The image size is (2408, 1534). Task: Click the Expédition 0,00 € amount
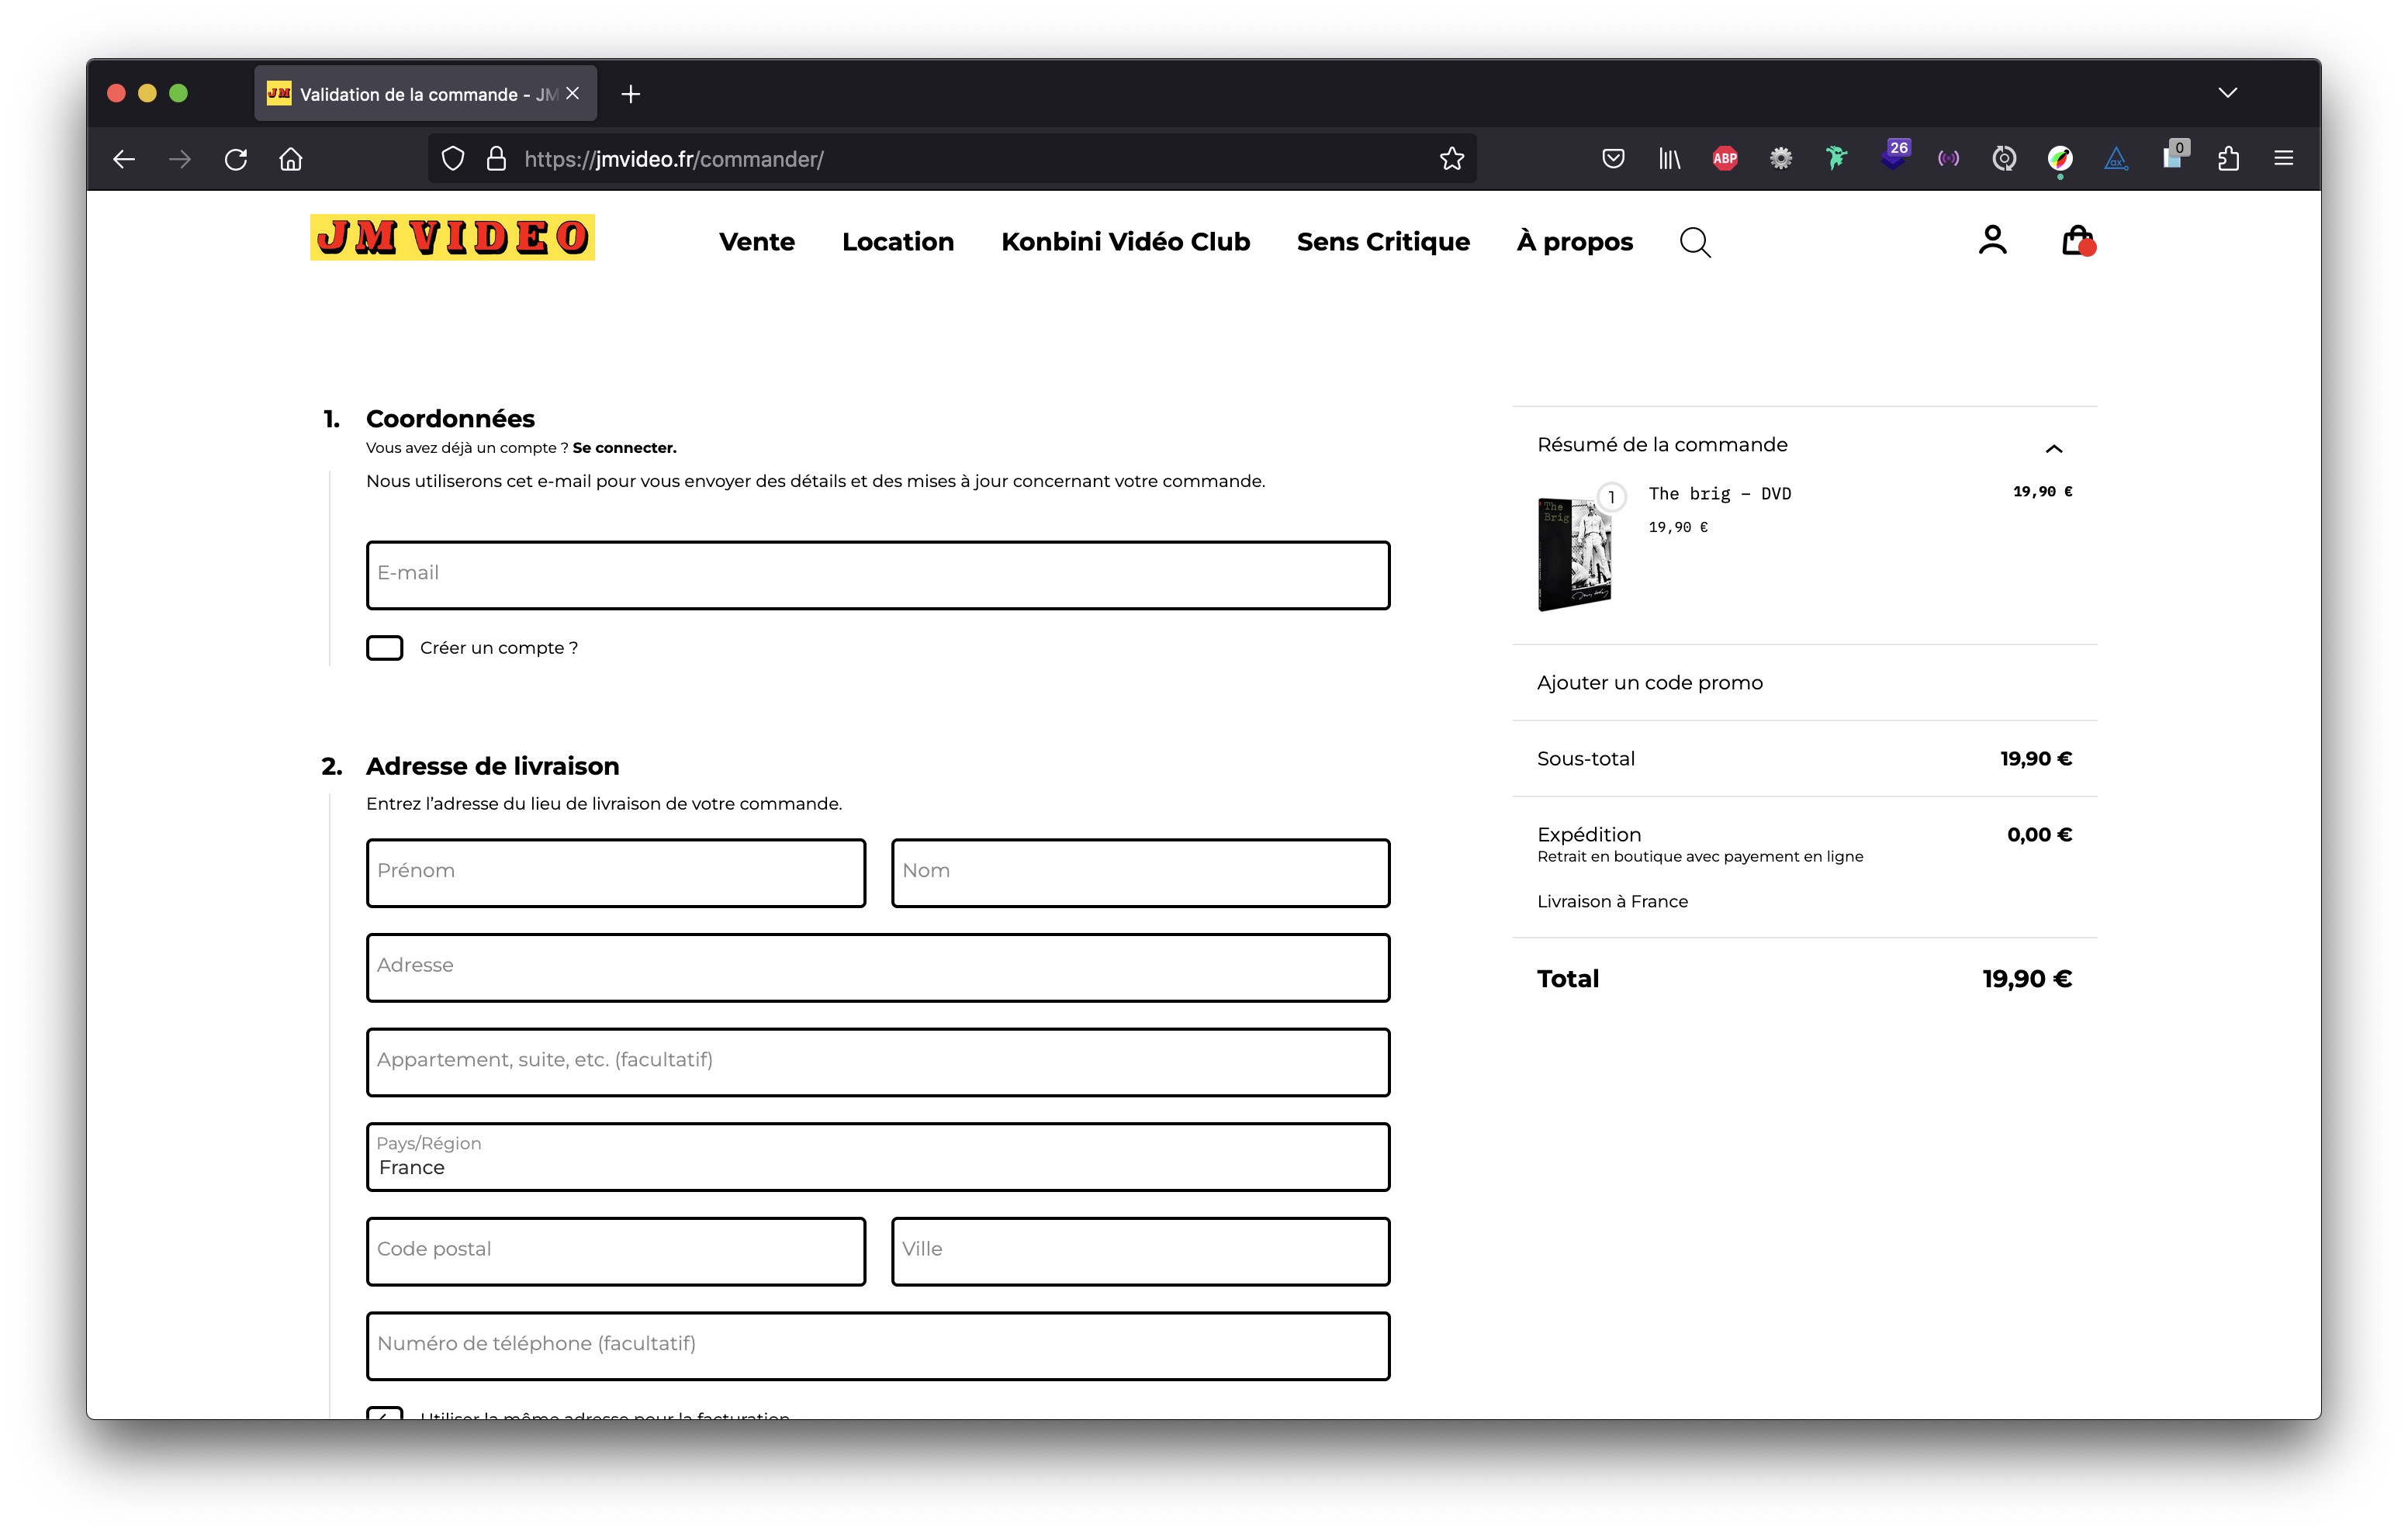pyautogui.click(x=2039, y=834)
